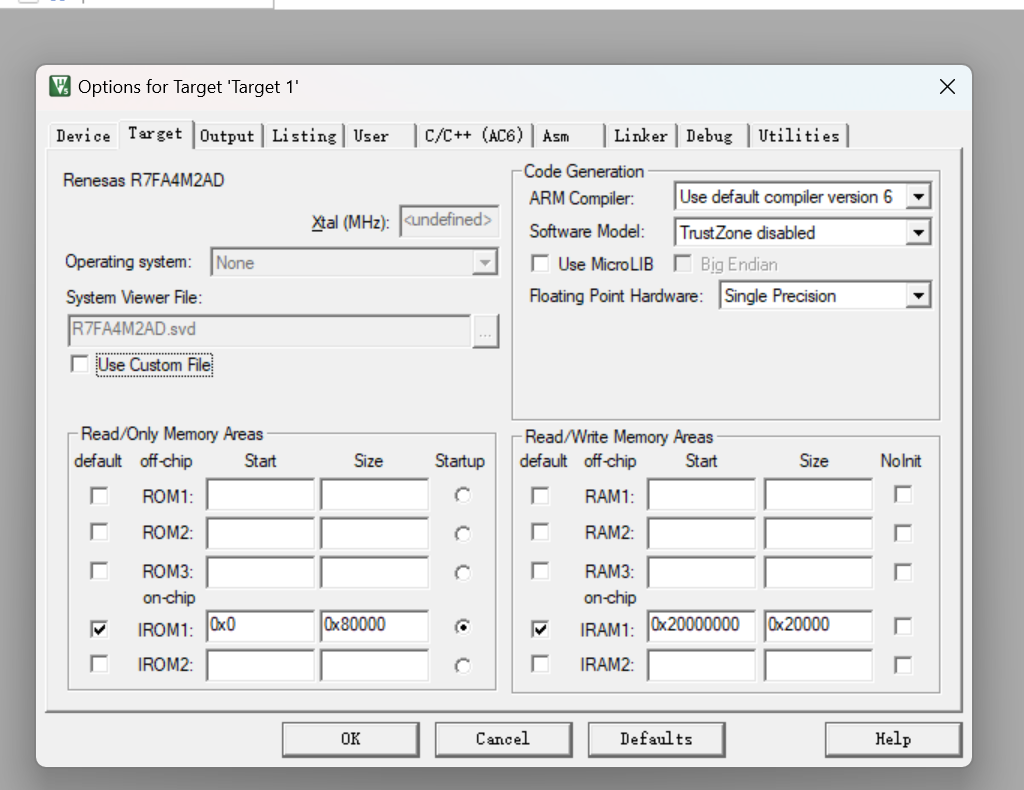This screenshot has height=790, width=1024.
Task: Enable NoInit for IRAM1
Action: pos(903,627)
